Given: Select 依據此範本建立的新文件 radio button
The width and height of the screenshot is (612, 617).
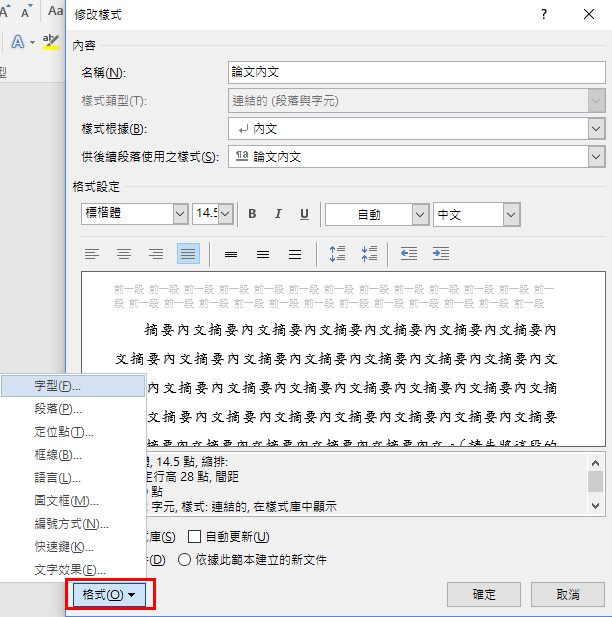Looking at the screenshot, I should [x=184, y=560].
